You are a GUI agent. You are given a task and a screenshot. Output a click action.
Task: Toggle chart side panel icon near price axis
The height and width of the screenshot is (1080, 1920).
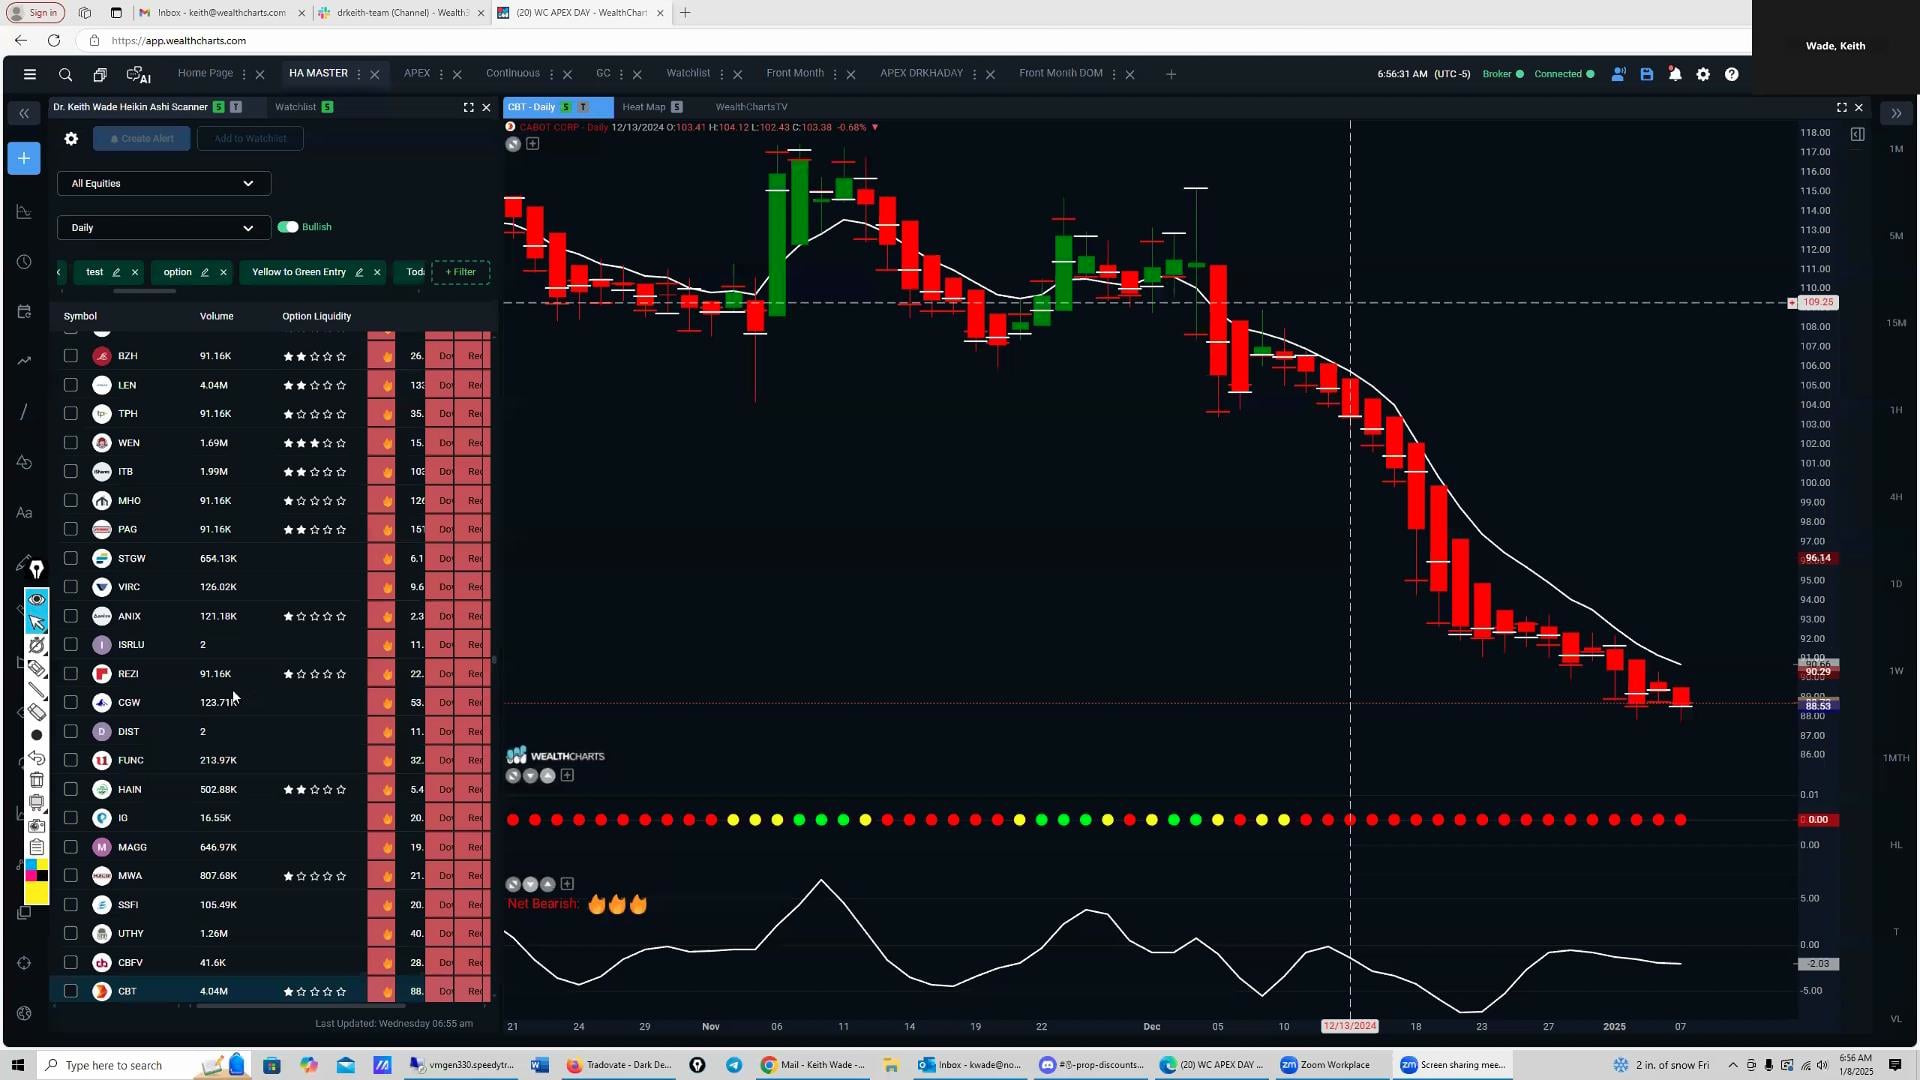[x=1857, y=134]
